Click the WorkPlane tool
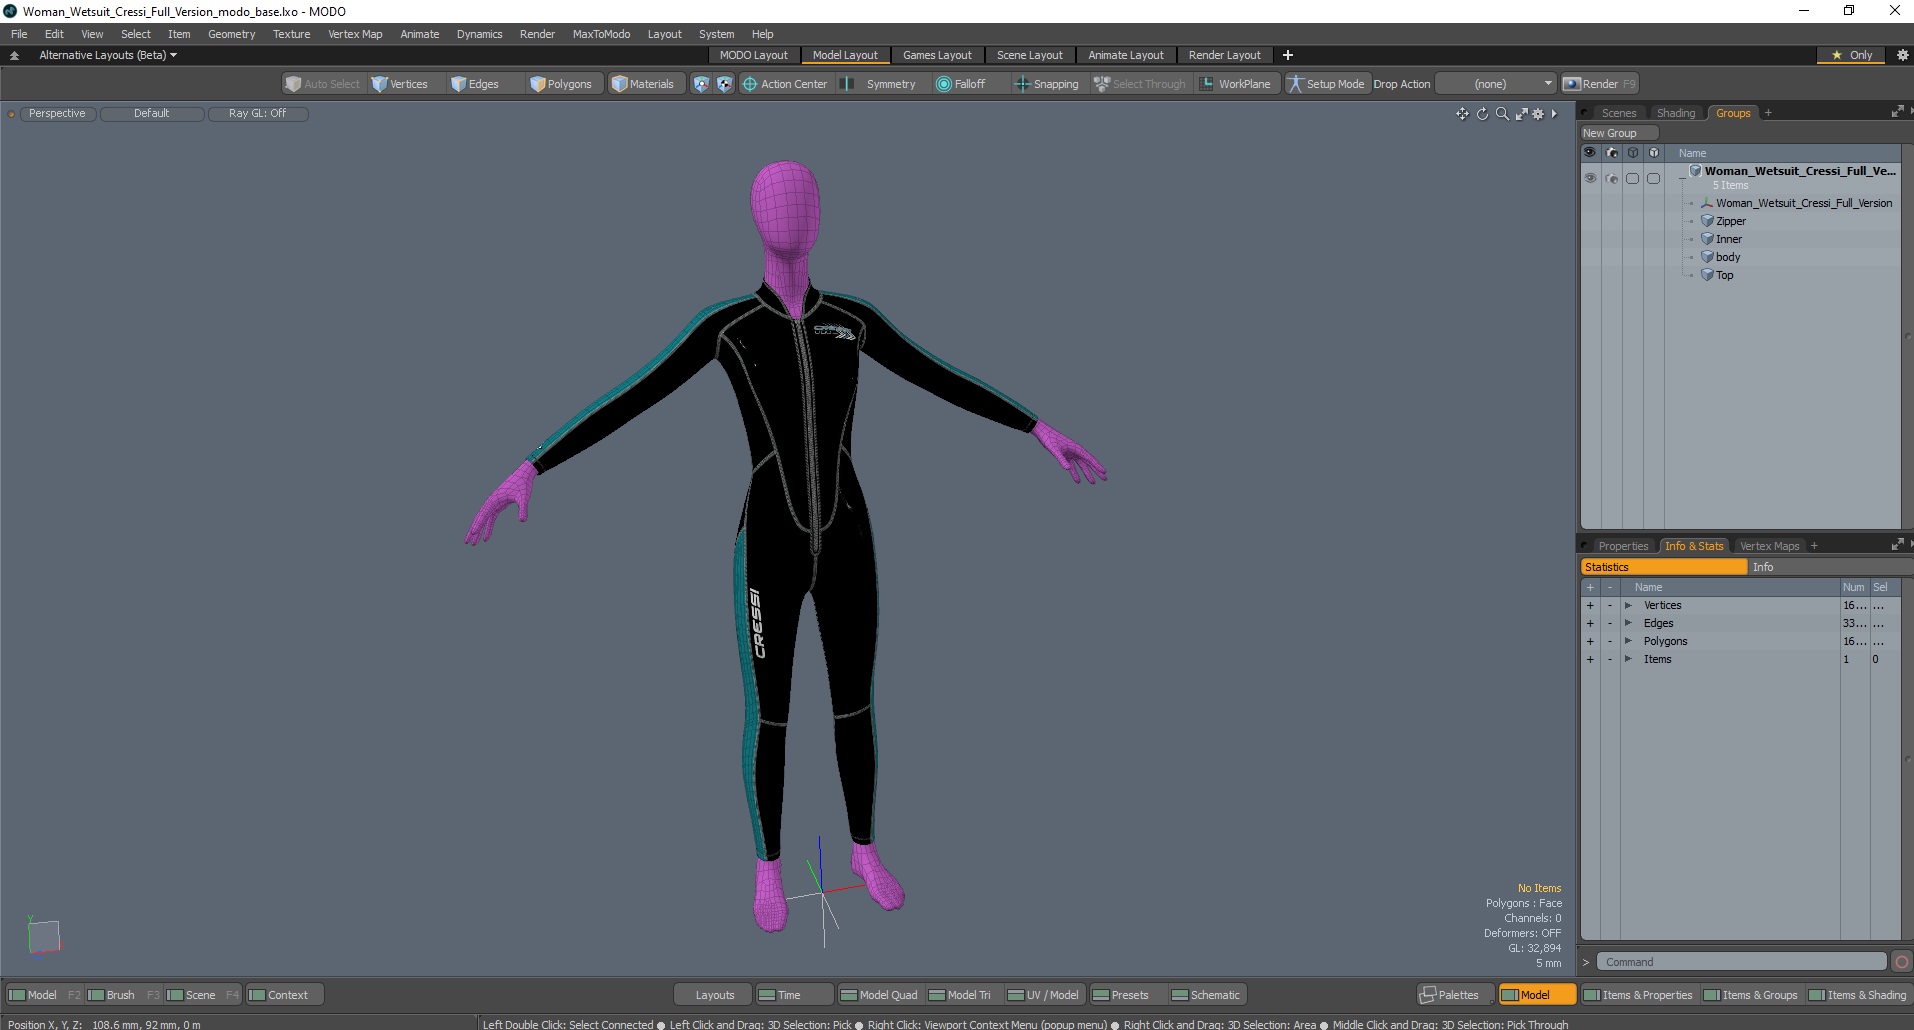 click(1235, 84)
